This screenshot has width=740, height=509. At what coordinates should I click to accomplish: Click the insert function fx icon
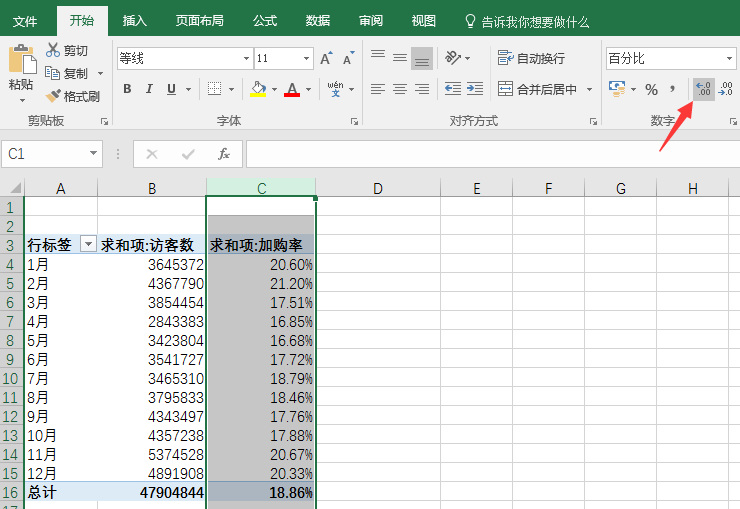(224, 154)
